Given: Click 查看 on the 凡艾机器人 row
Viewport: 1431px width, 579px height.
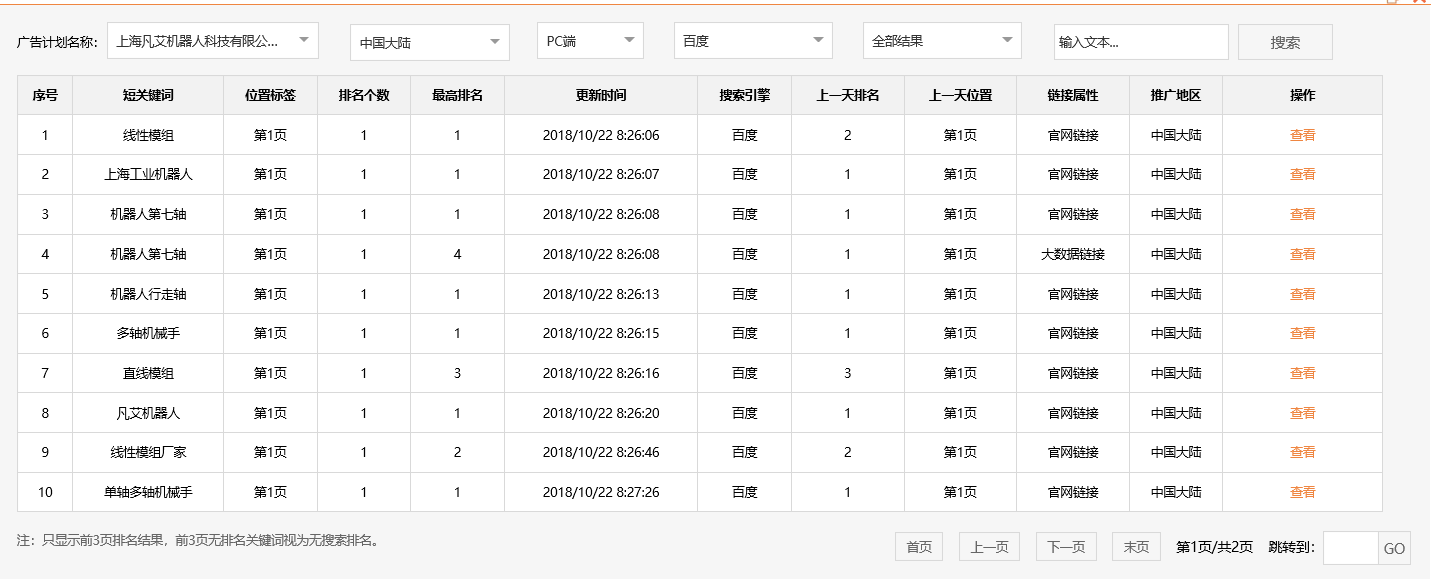Looking at the screenshot, I should [x=1303, y=412].
